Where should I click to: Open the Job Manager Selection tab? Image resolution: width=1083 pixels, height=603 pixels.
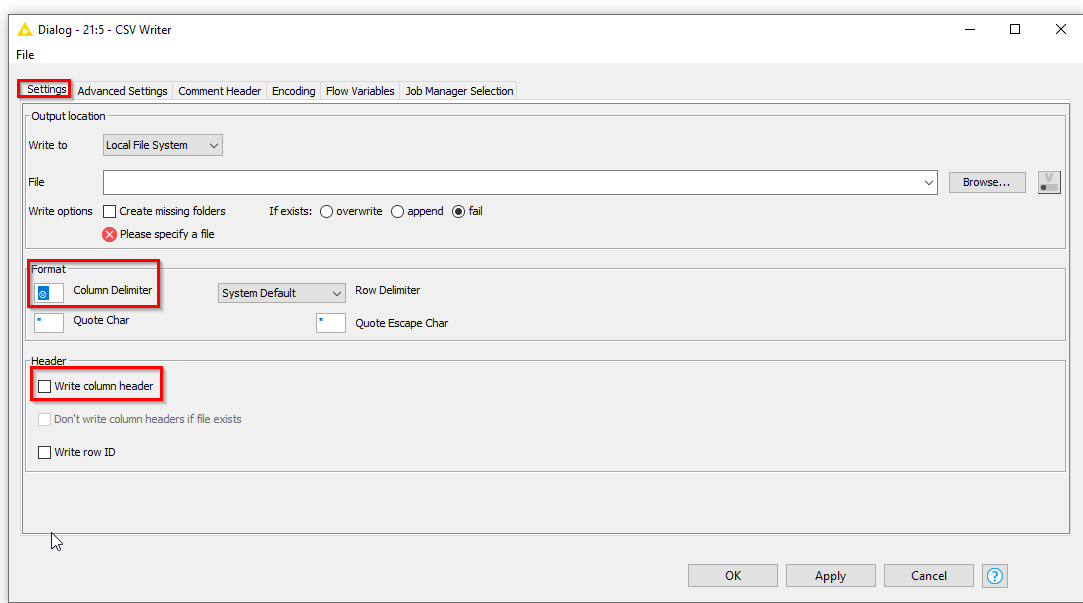pyautogui.click(x=459, y=90)
